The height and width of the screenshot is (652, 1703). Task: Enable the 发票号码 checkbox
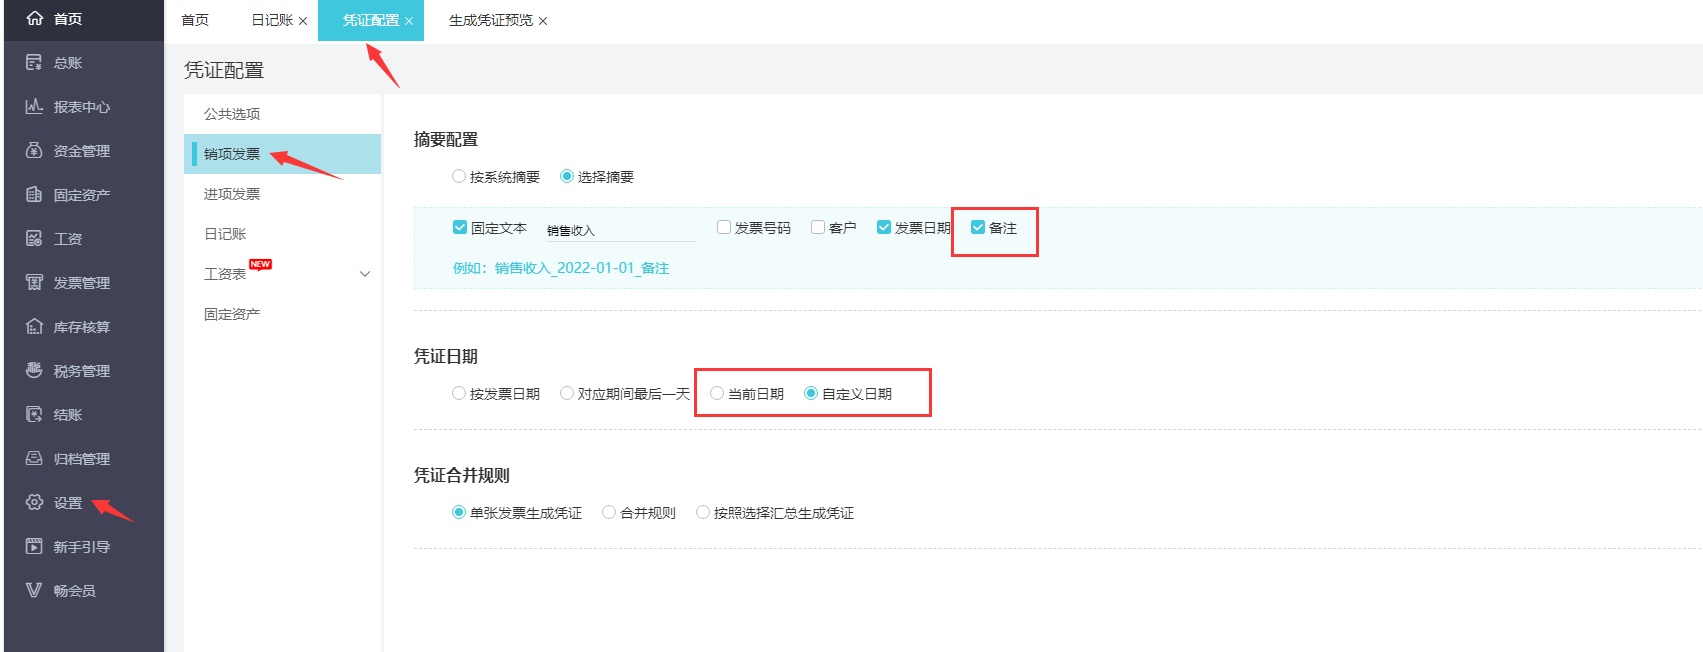pos(724,228)
